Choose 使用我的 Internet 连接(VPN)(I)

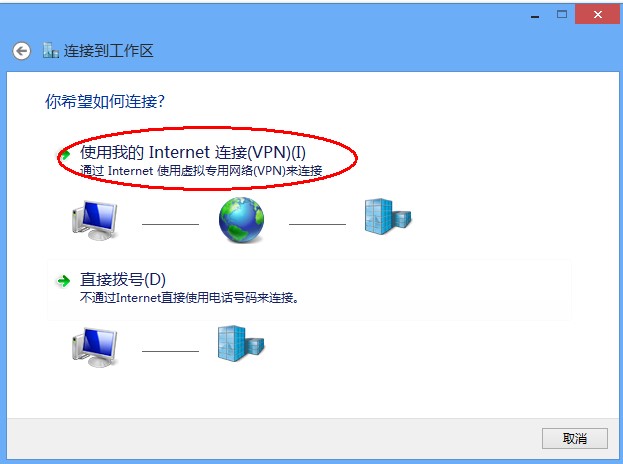[x=193, y=153]
